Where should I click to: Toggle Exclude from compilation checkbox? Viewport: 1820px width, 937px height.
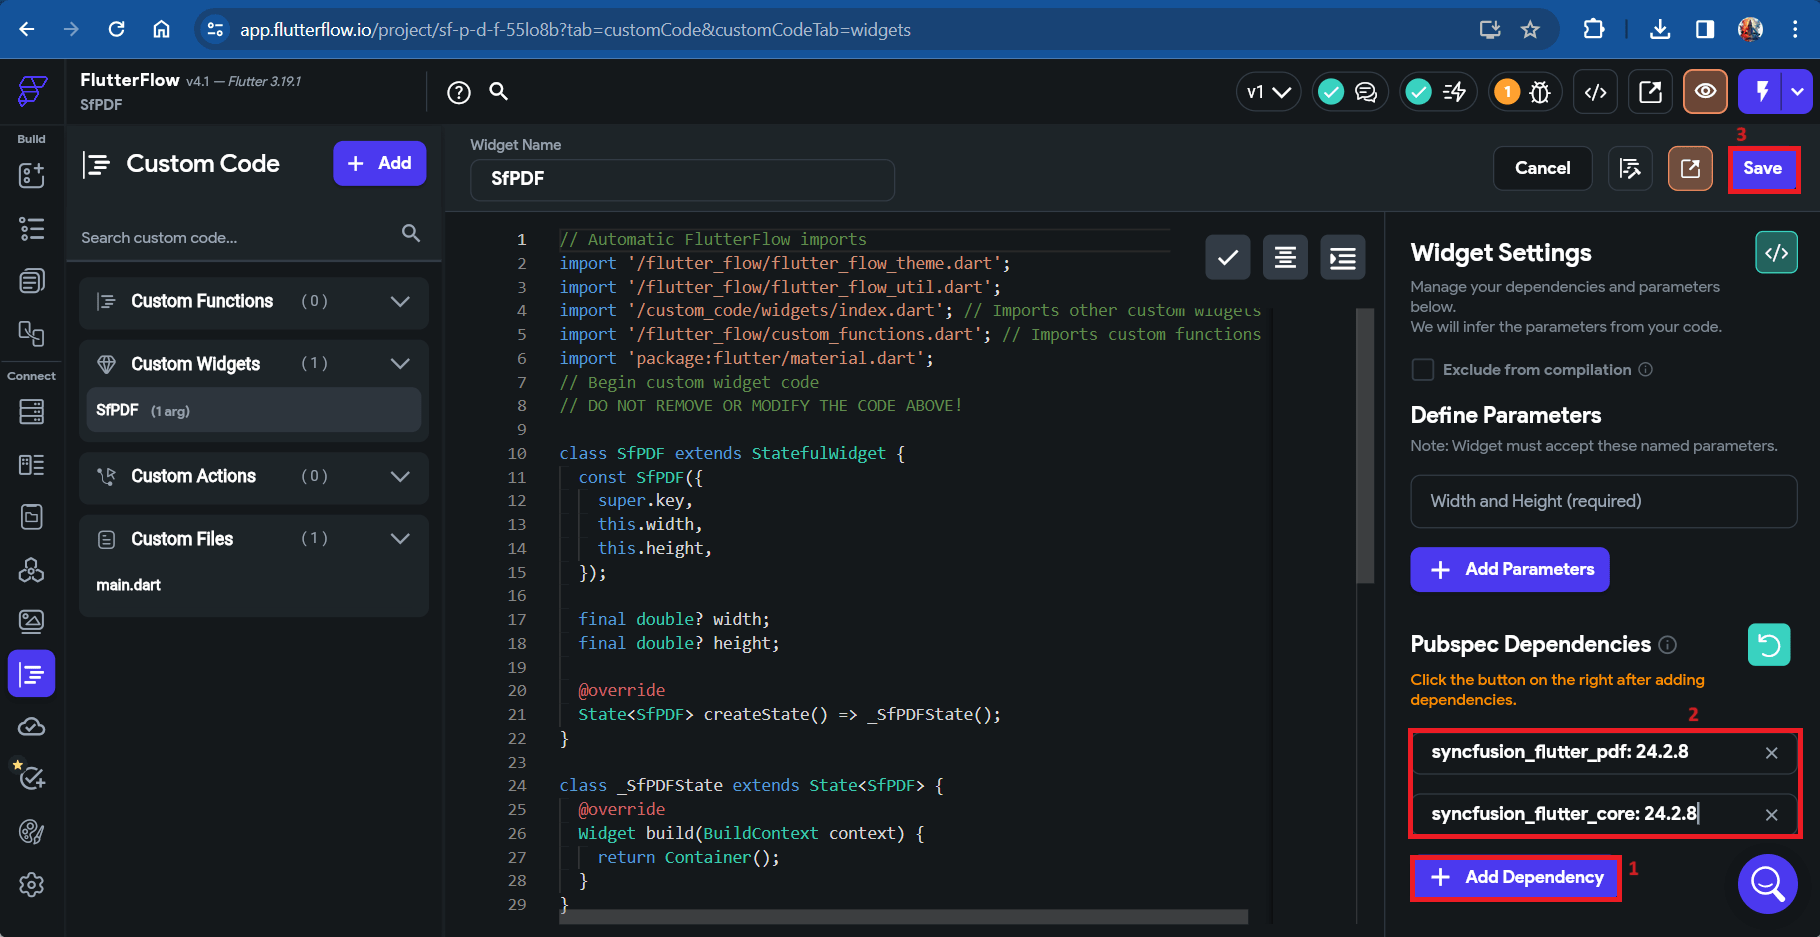coord(1422,370)
